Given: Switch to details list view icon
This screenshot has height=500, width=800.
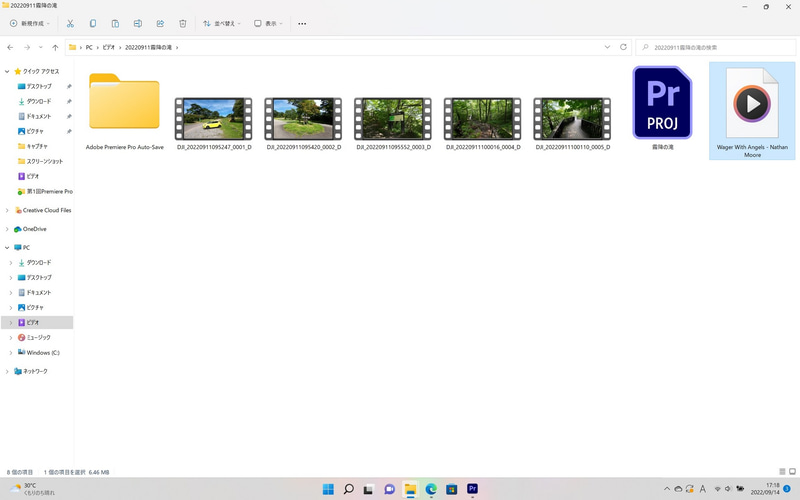Looking at the screenshot, I should [782, 471].
